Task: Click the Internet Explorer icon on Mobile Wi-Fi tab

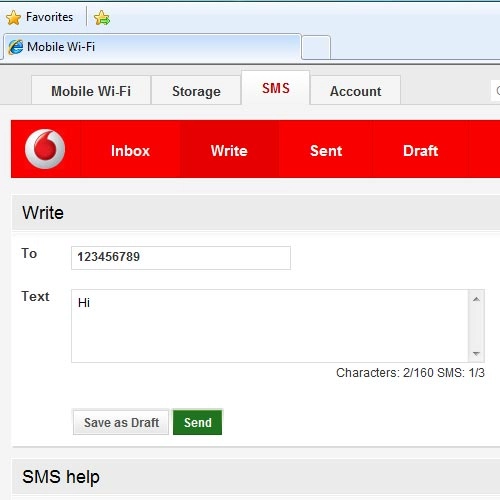Action: point(16,47)
